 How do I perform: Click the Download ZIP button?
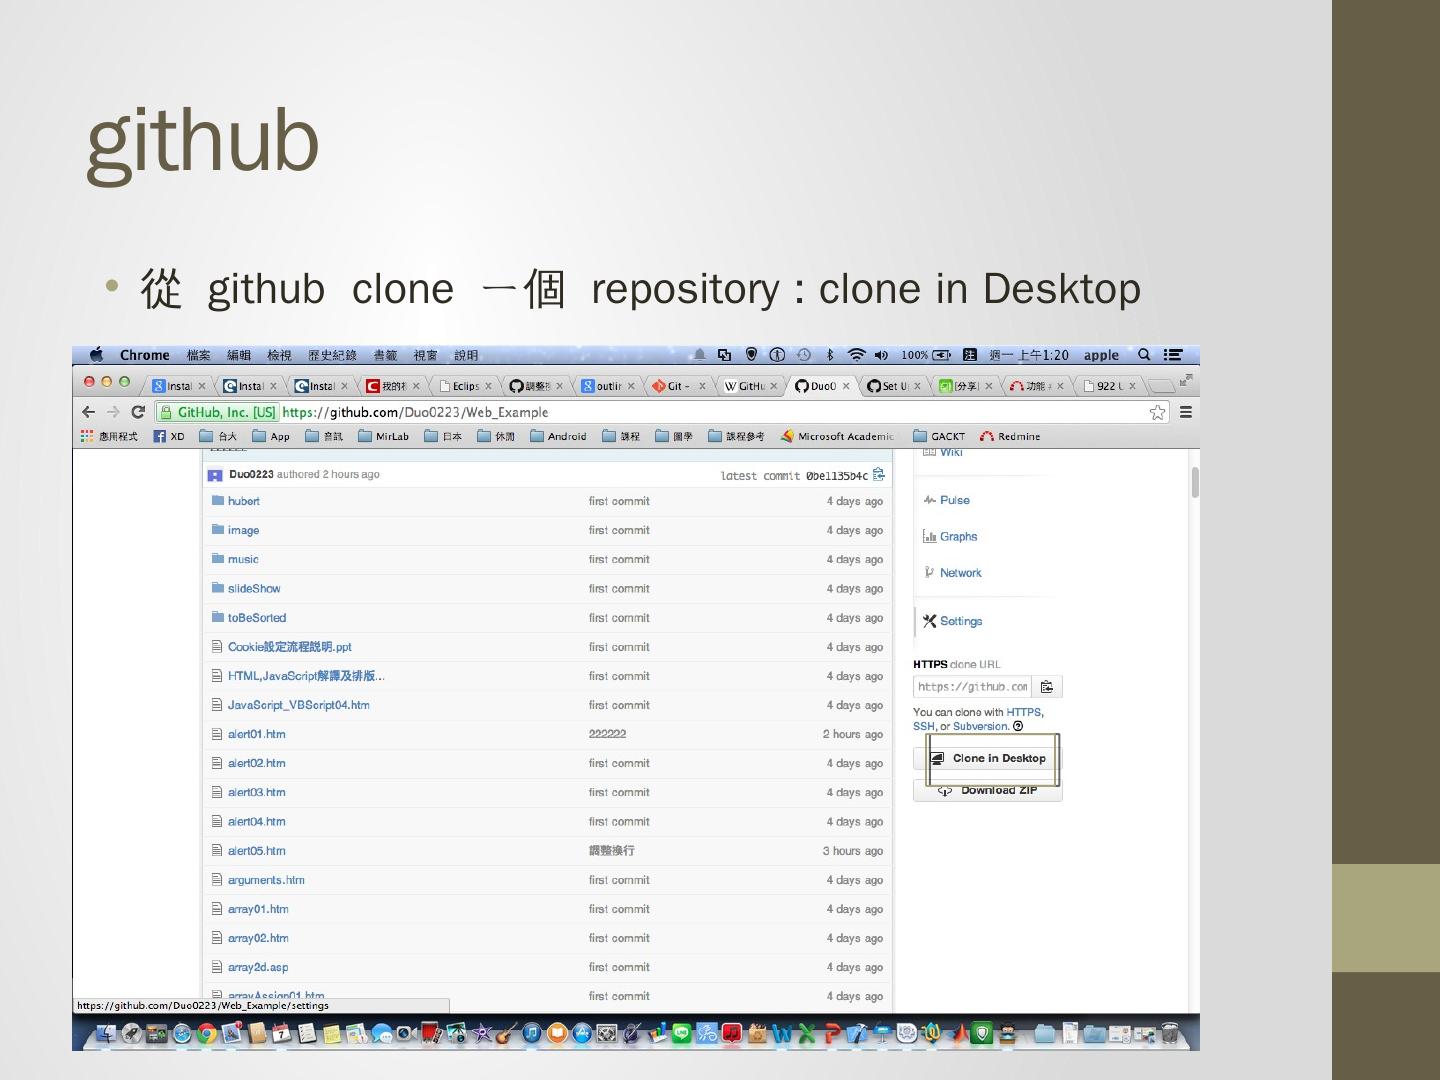(x=988, y=790)
